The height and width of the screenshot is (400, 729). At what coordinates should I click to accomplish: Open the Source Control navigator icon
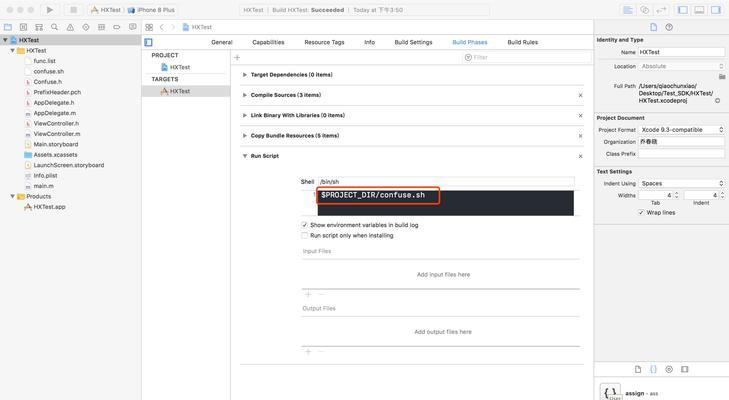tap(23, 27)
